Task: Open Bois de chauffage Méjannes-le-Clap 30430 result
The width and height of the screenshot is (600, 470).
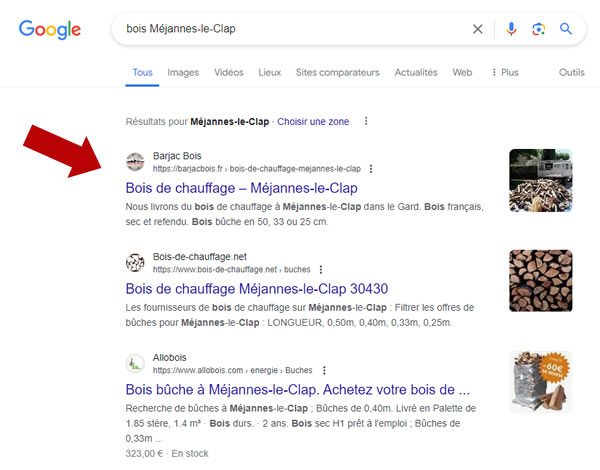Action: coord(257,289)
